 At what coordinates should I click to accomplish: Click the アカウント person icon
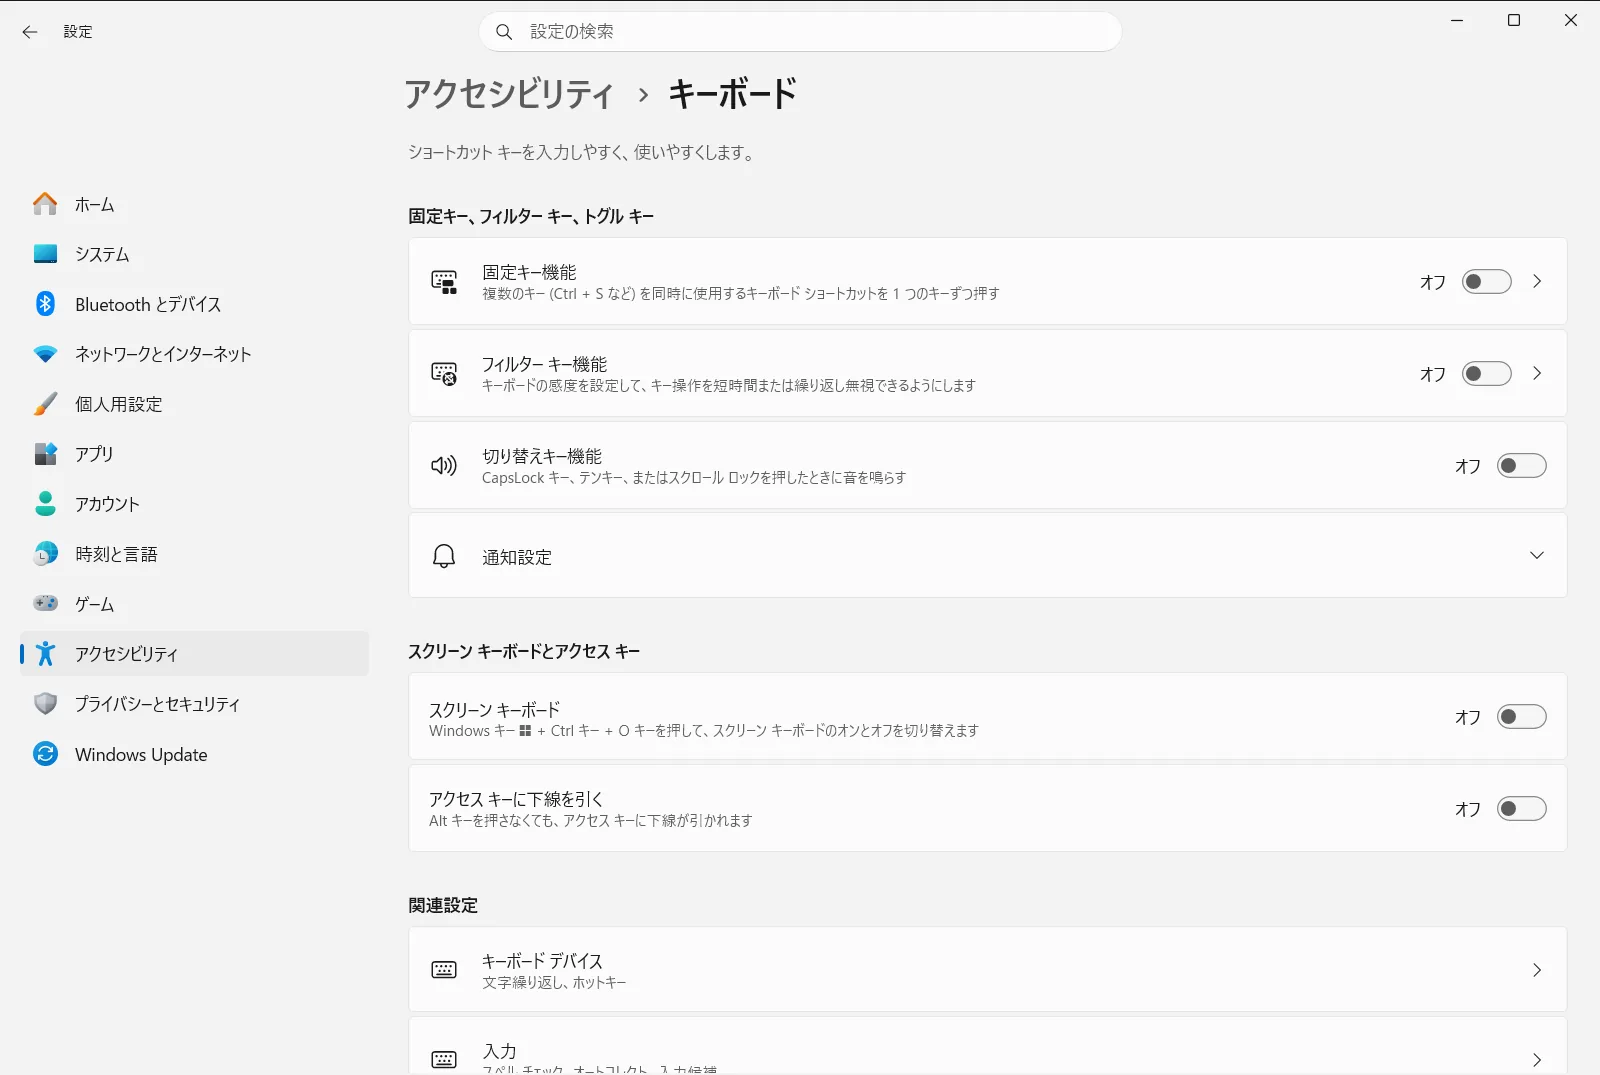[45, 504]
